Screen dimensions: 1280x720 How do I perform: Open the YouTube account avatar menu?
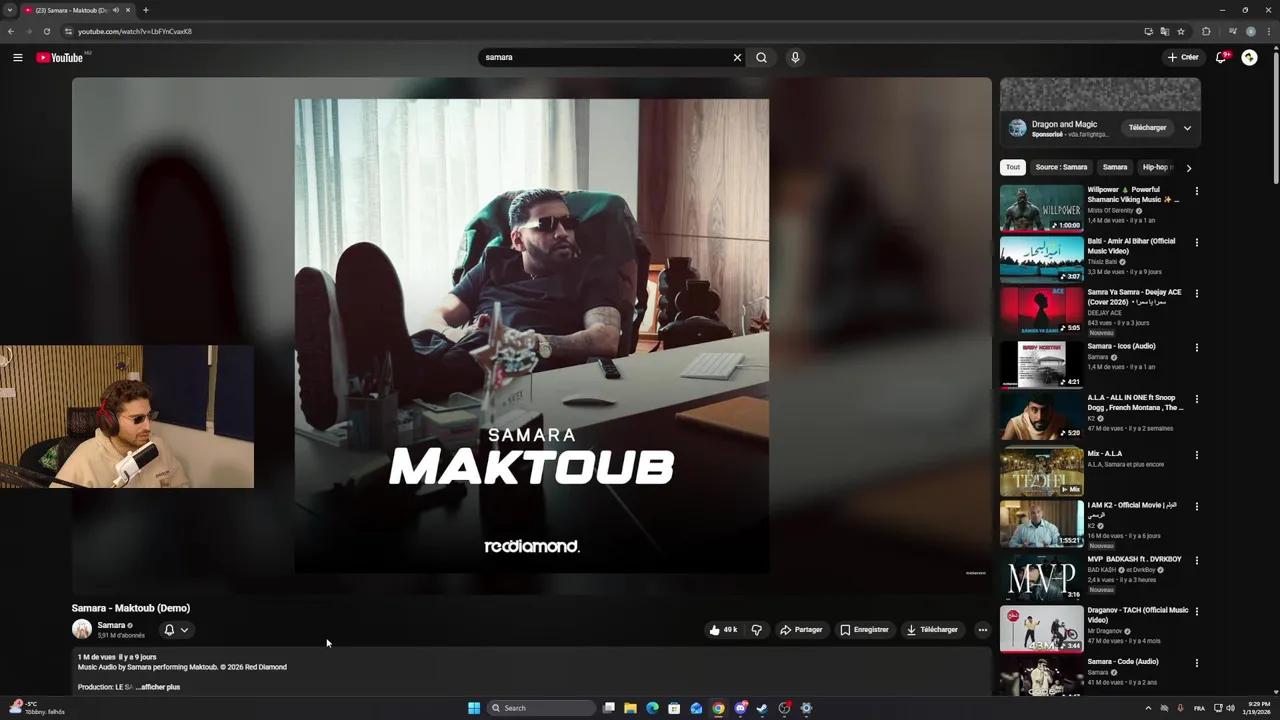pyautogui.click(x=1249, y=57)
